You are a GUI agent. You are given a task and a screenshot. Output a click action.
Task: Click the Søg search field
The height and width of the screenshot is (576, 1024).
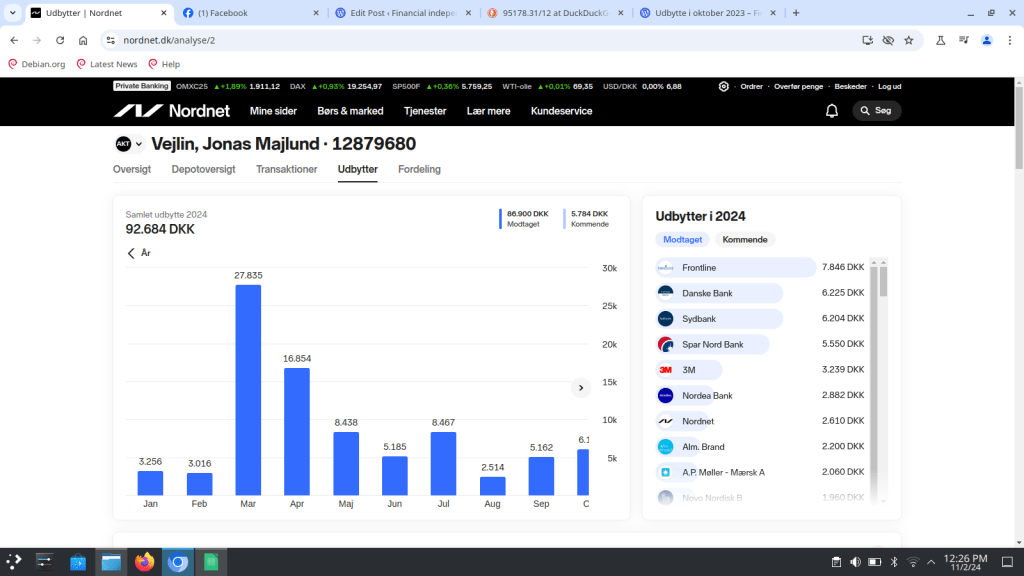(x=876, y=111)
